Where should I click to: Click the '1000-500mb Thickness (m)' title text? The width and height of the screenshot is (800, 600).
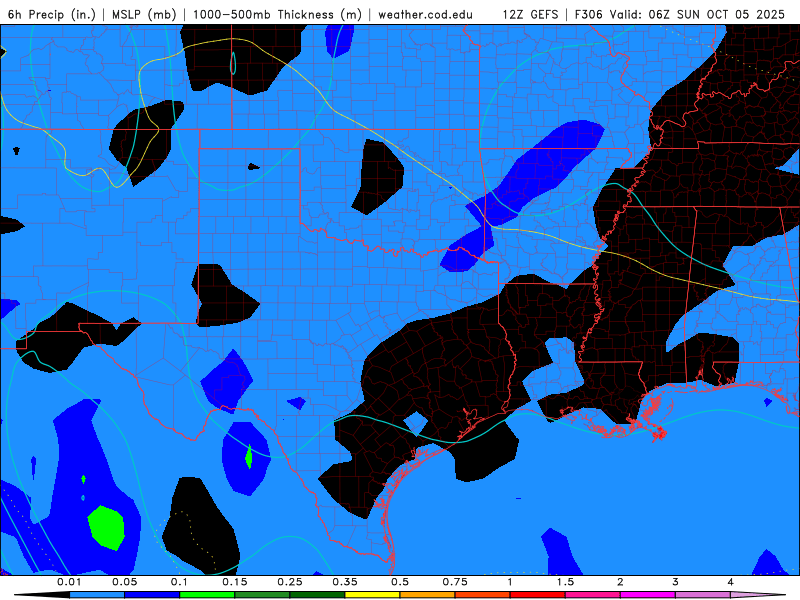coord(277,14)
